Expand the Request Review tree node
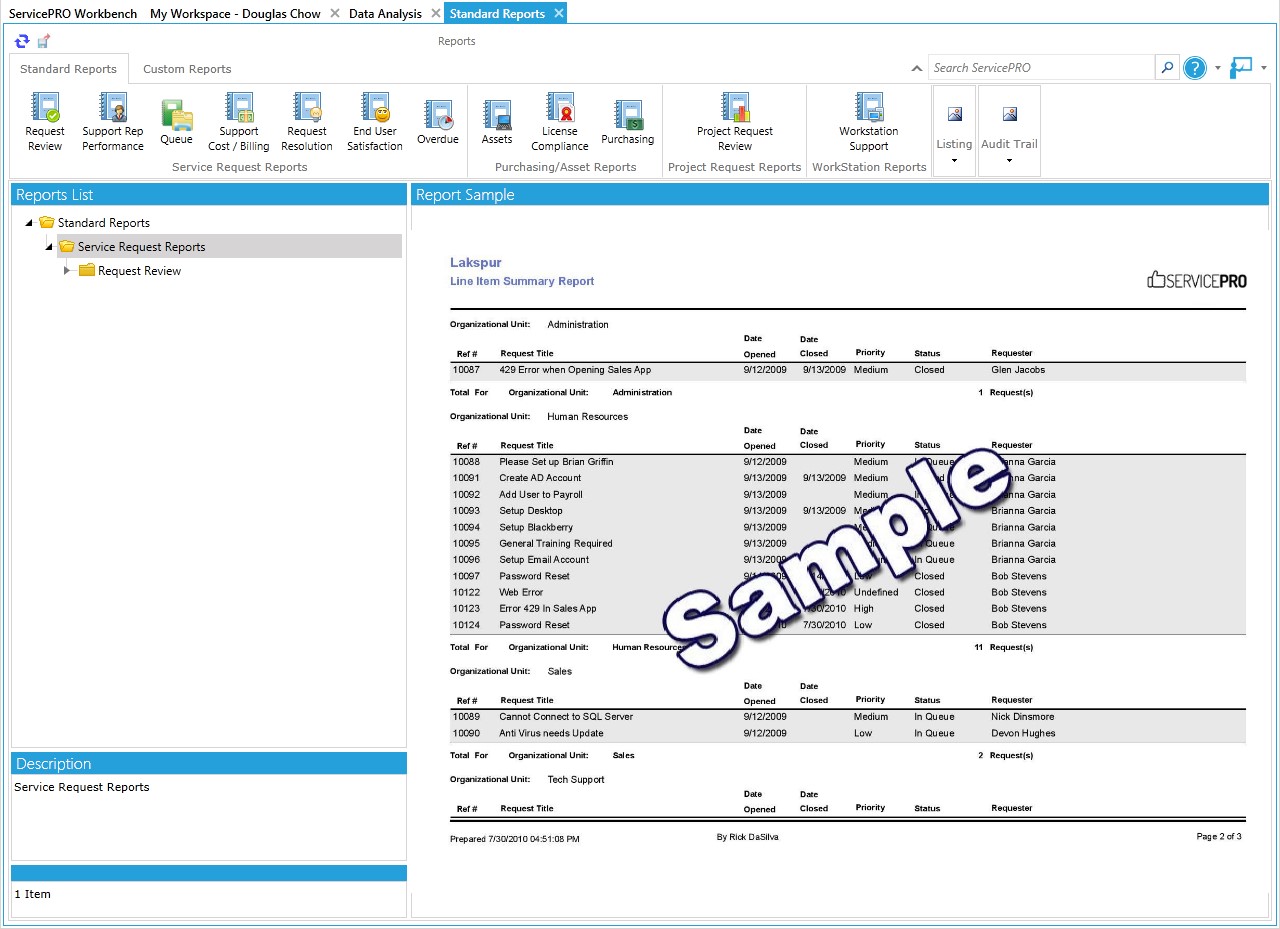 tap(68, 271)
